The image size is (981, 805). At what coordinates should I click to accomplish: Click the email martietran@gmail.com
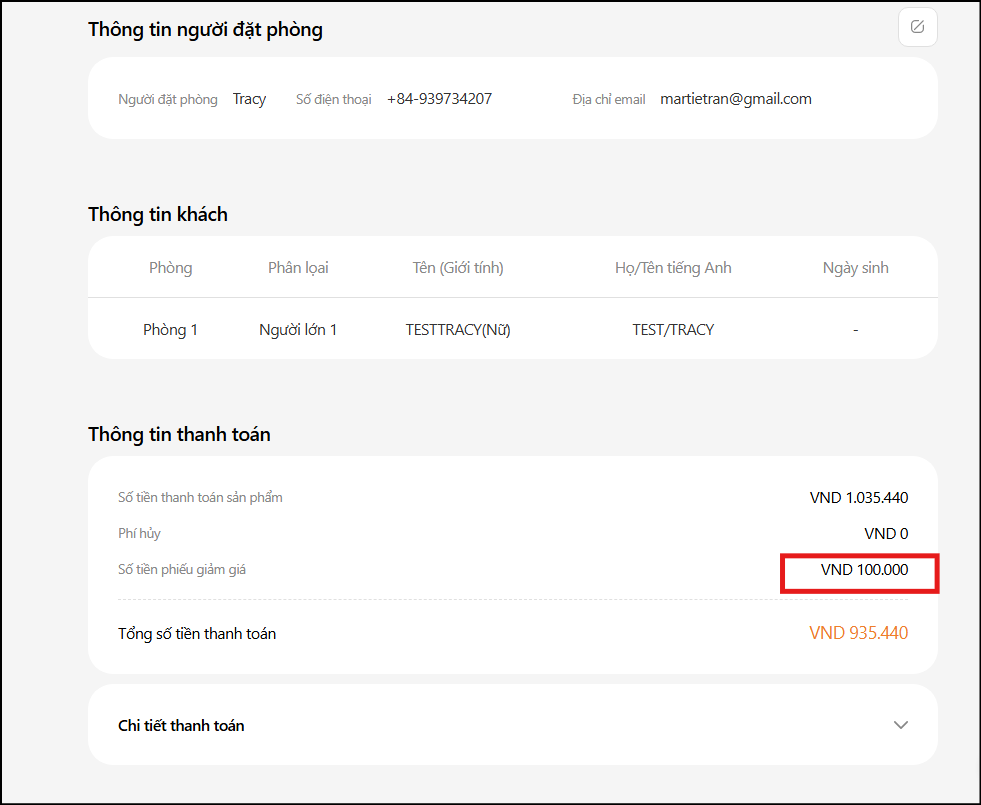(x=736, y=99)
